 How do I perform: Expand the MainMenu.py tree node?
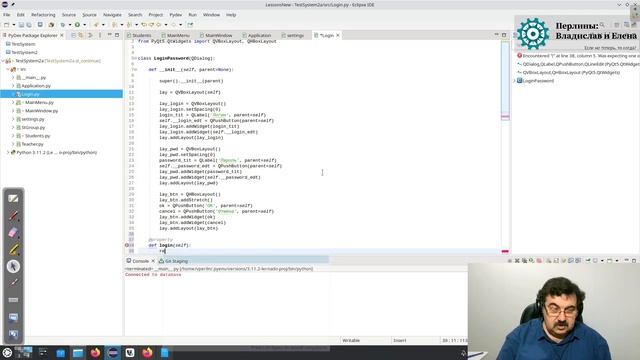click(x=13, y=102)
